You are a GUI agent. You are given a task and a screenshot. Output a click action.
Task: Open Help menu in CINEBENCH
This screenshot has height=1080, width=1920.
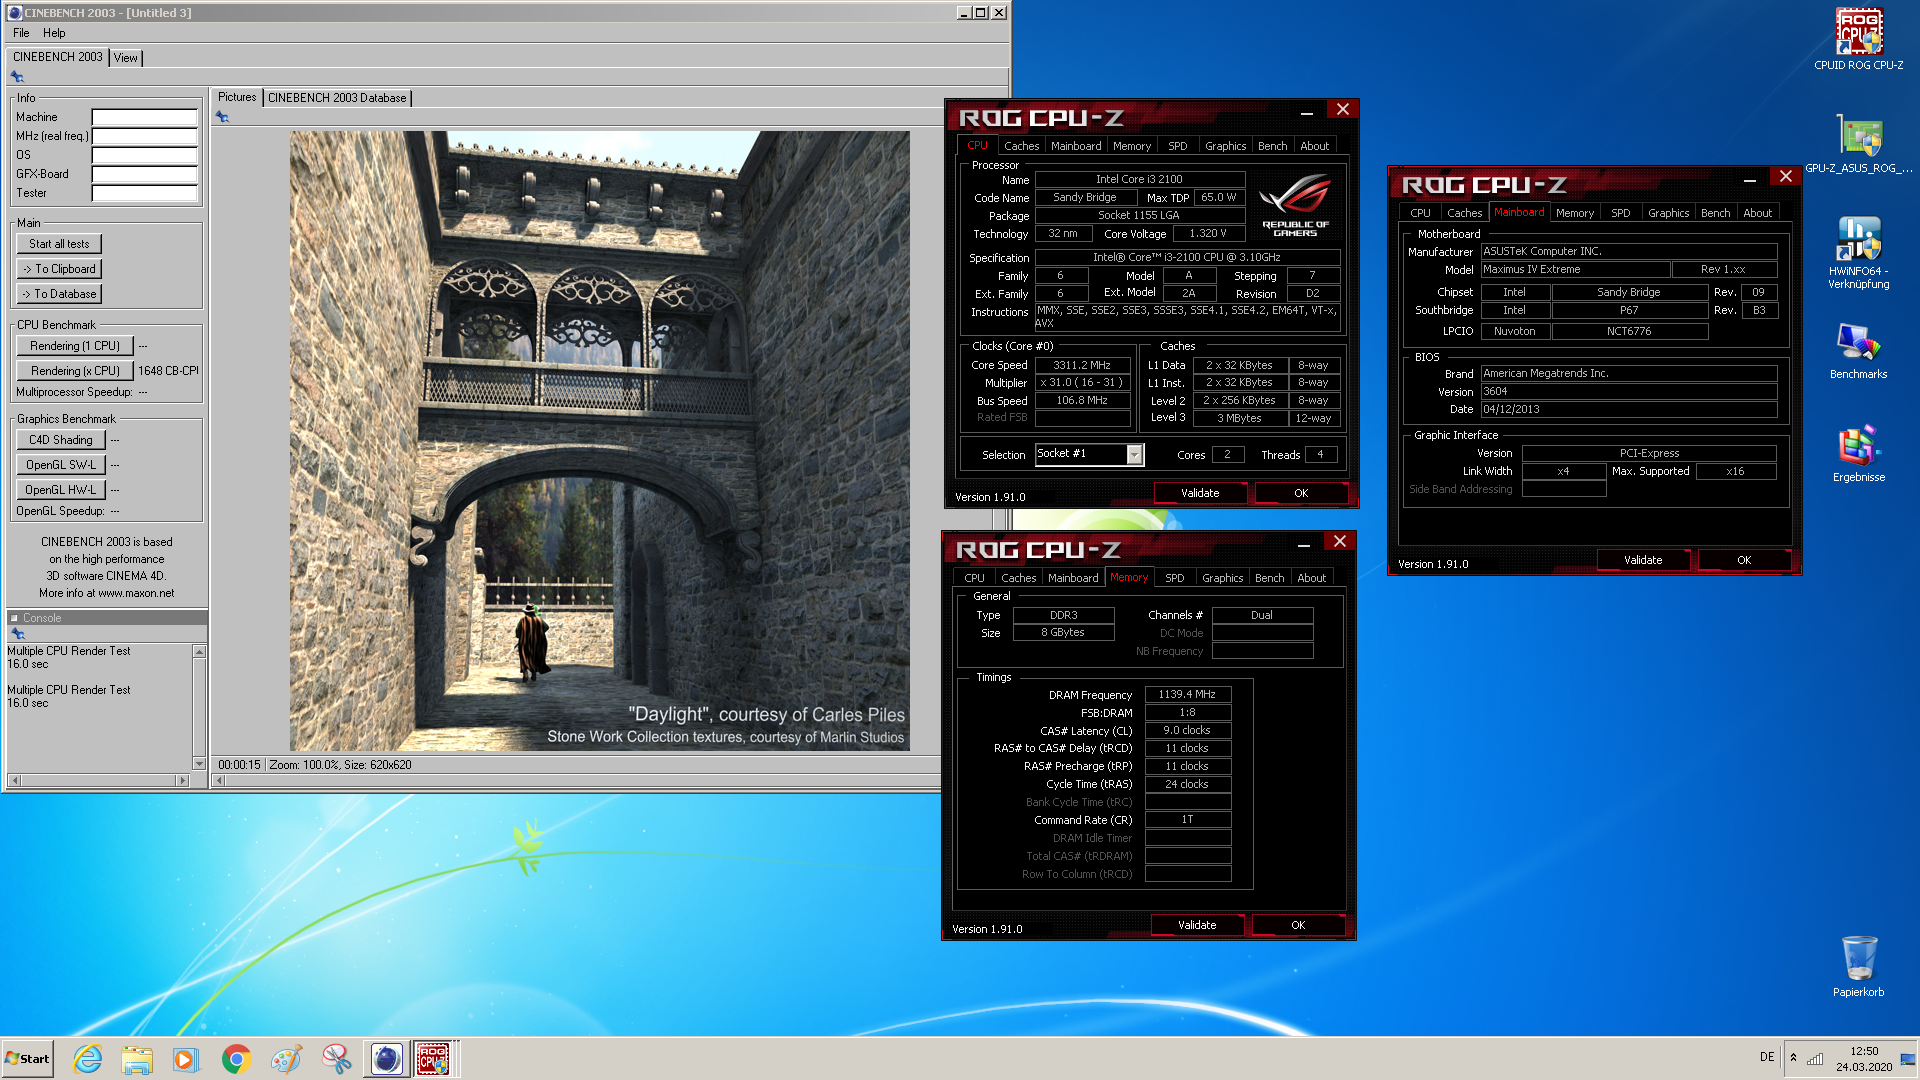tap(54, 33)
